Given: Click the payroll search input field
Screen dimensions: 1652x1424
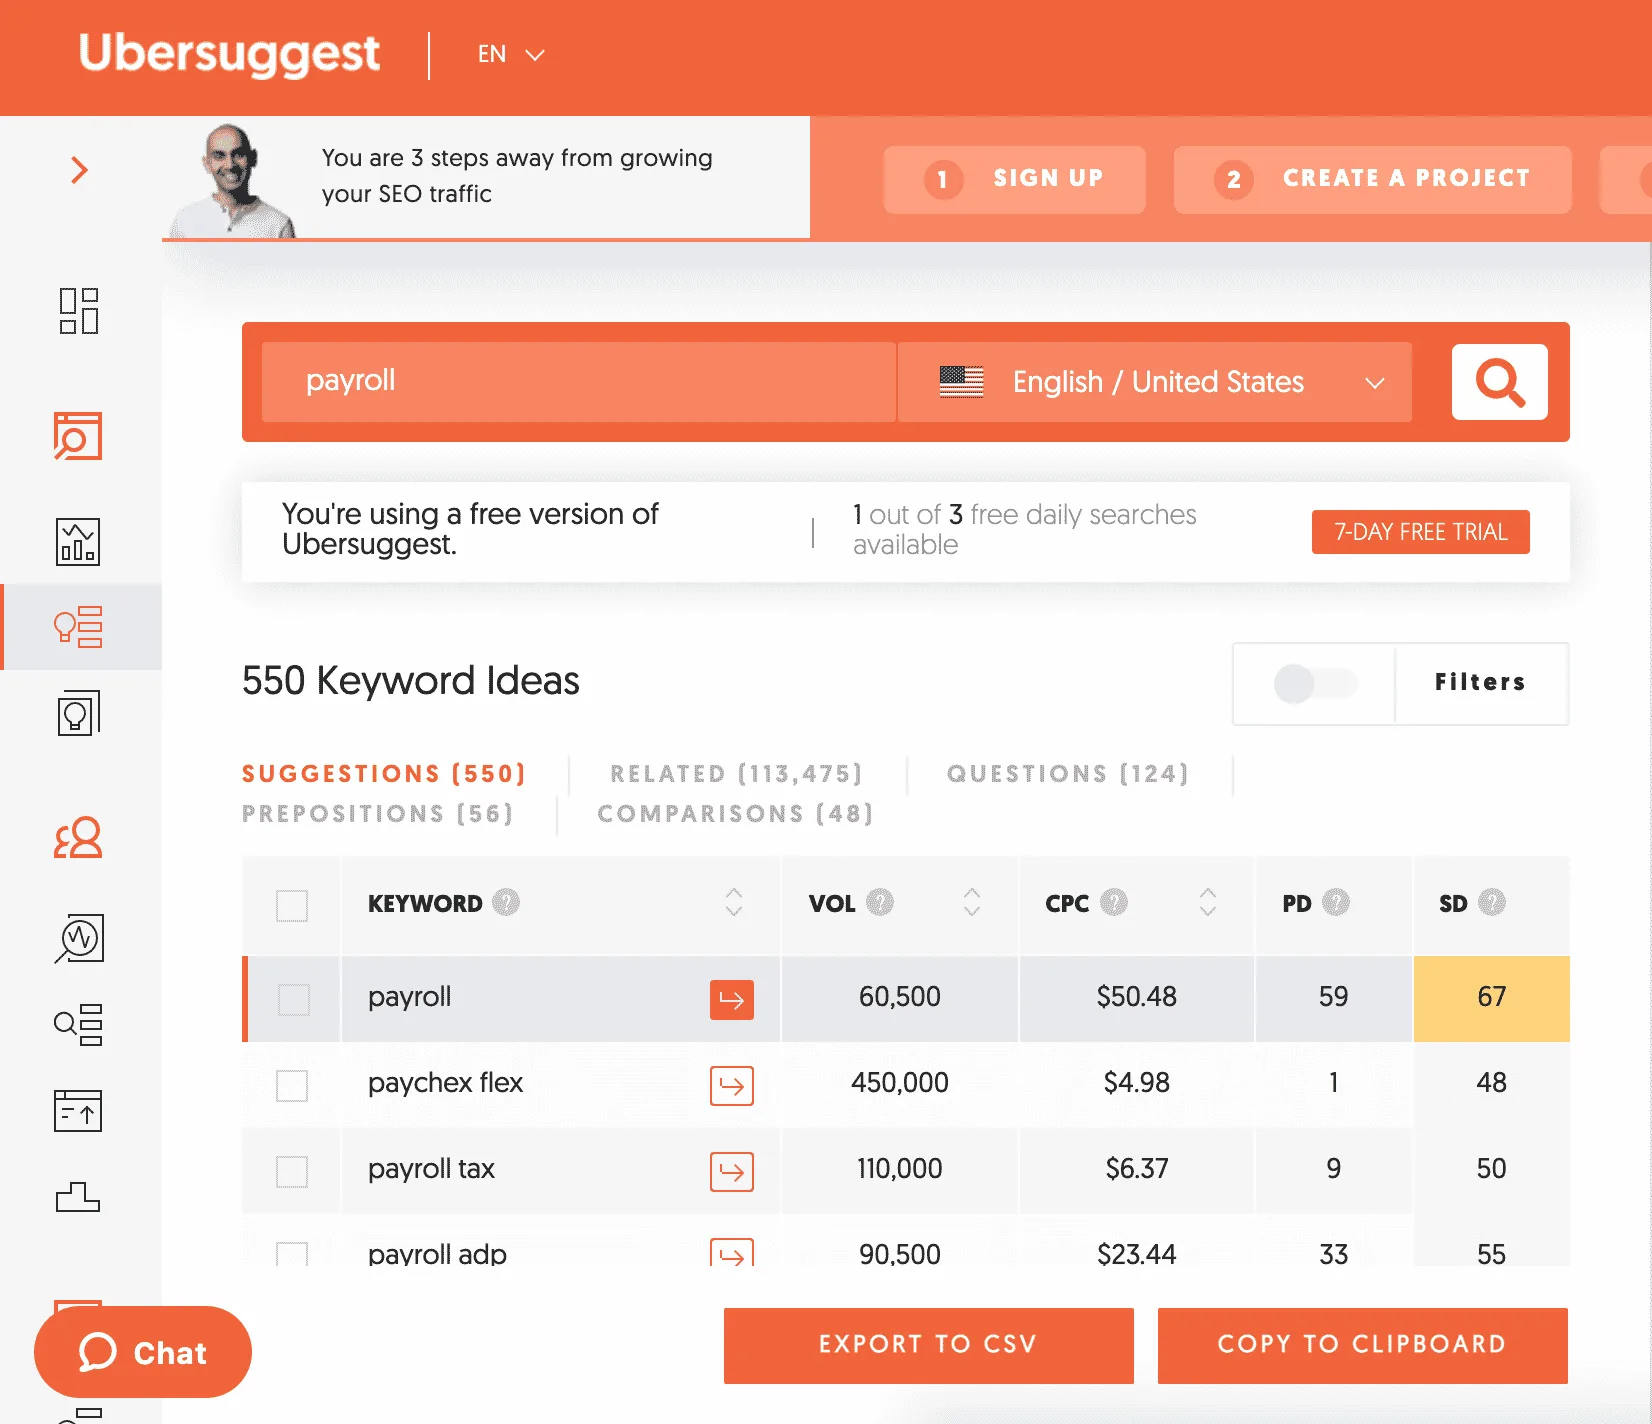Looking at the screenshot, I should click(578, 382).
